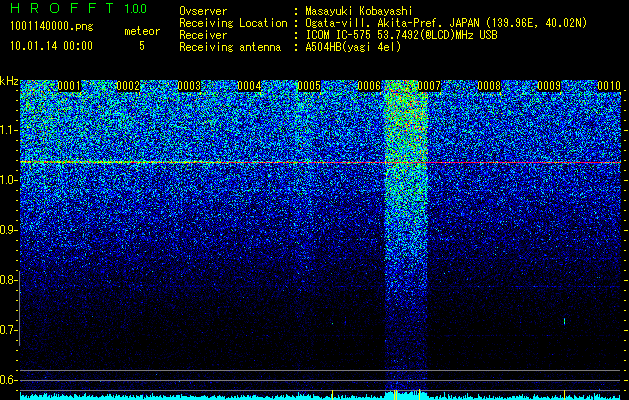
Task: Click the Ovserver label
Action: click(203, 11)
